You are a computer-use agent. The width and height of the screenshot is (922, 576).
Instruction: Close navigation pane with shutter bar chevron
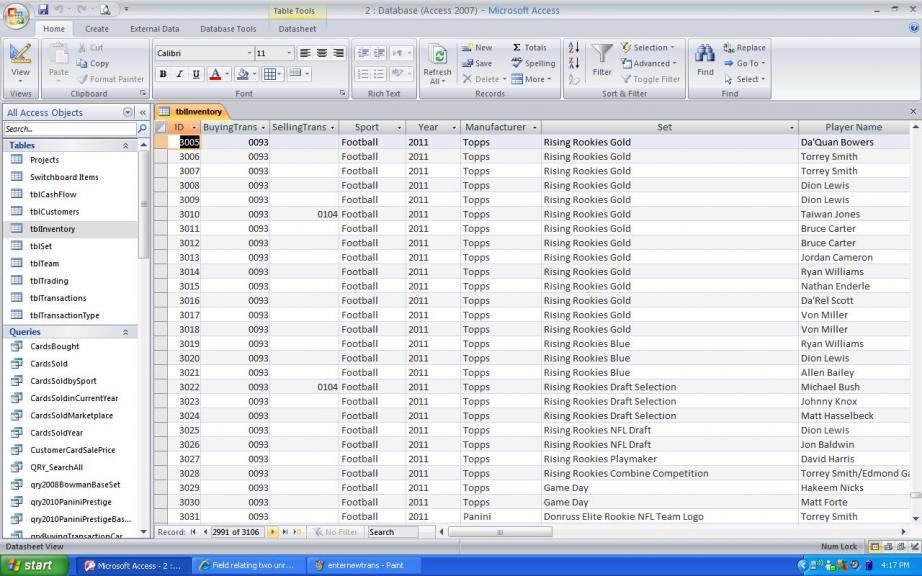[x=142, y=112]
